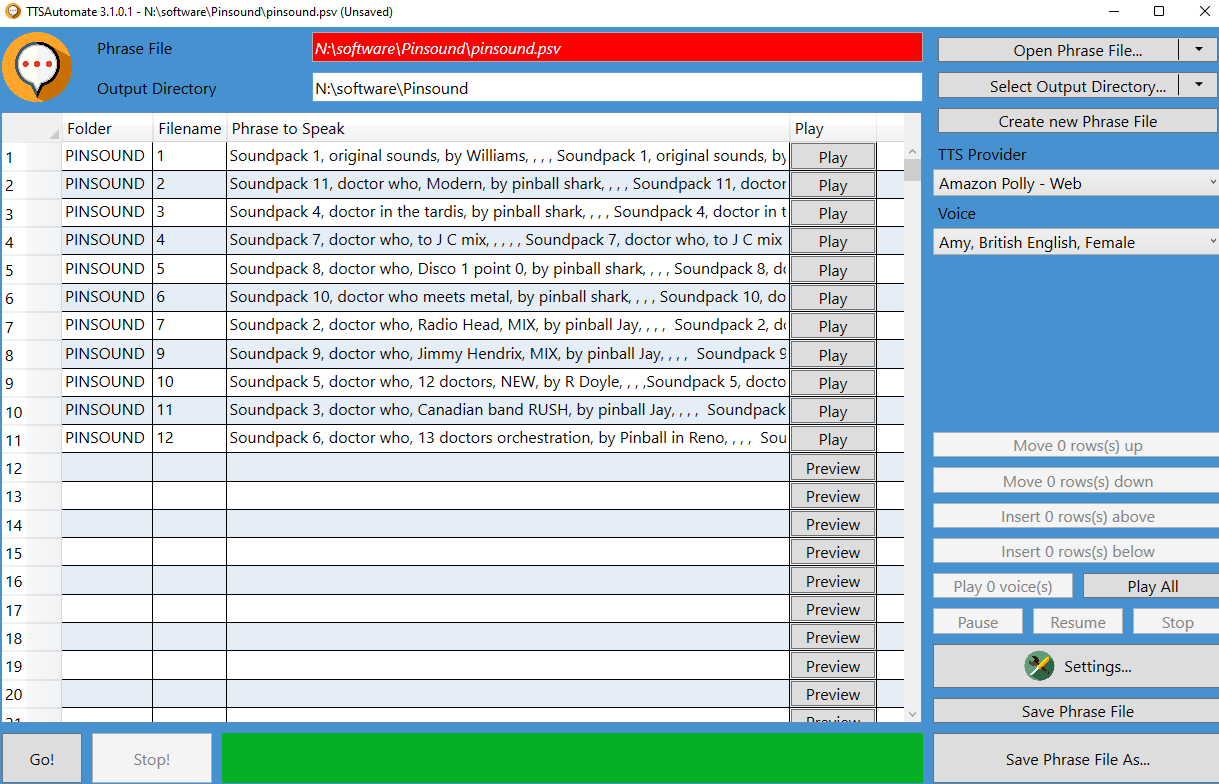This screenshot has height=784, width=1219.
Task: Expand the Open Phrase File arrow dropdown
Action: pos(1198,50)
